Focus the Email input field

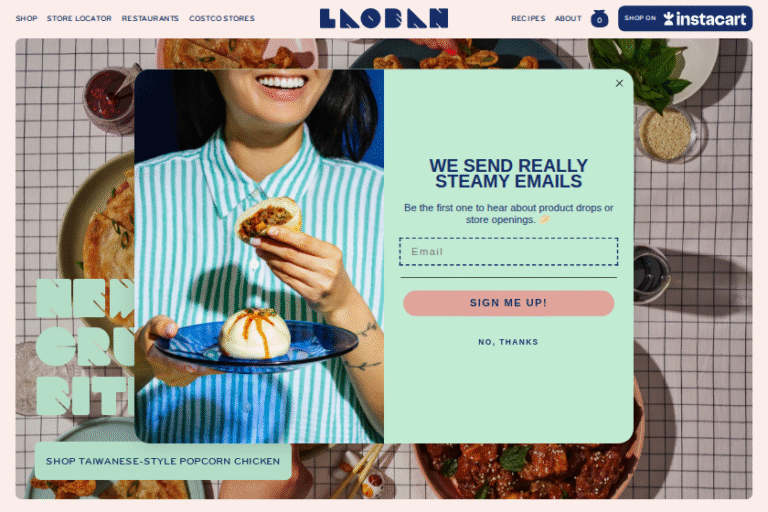point(508,251)
